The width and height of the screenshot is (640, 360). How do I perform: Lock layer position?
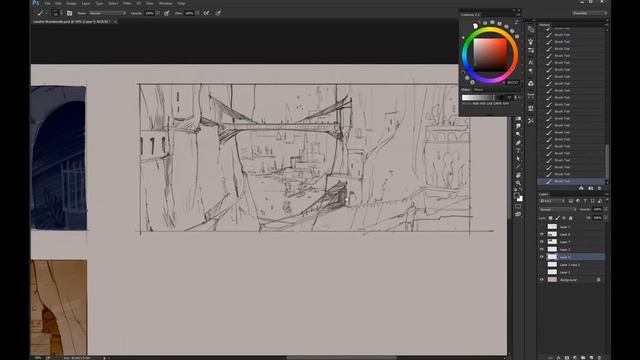coord(564,218)
